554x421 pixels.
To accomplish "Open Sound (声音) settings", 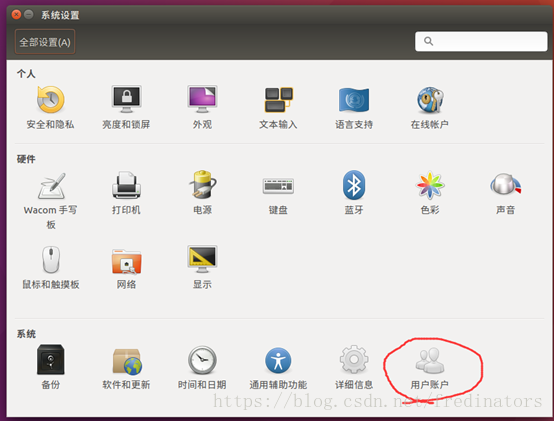I will 506,194.
